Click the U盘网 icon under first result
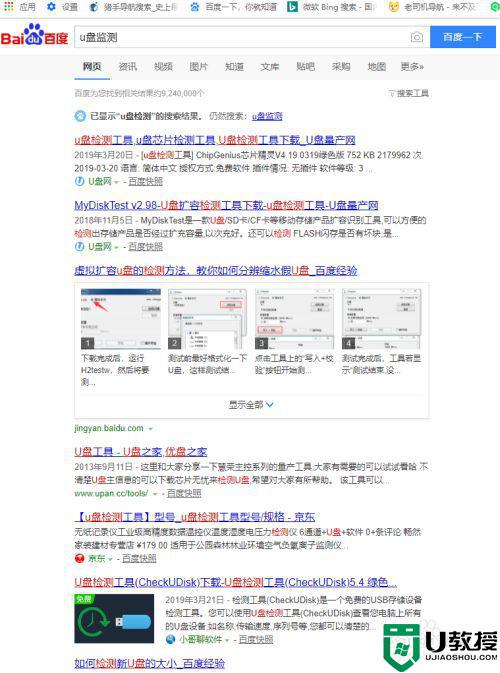Screen dimensions: 500x673 (79, 182)
